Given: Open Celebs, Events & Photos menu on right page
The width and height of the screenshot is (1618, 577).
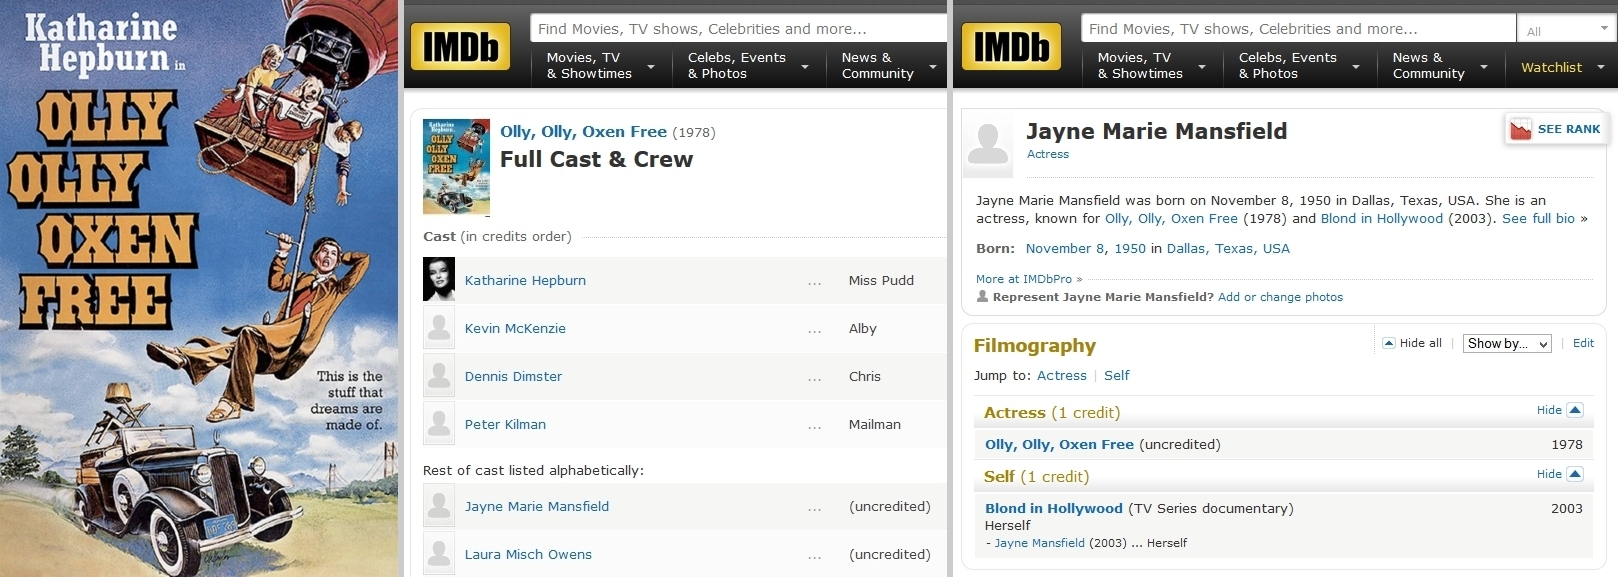Looking at the screenshot, I should click(x=1298, y=66).
